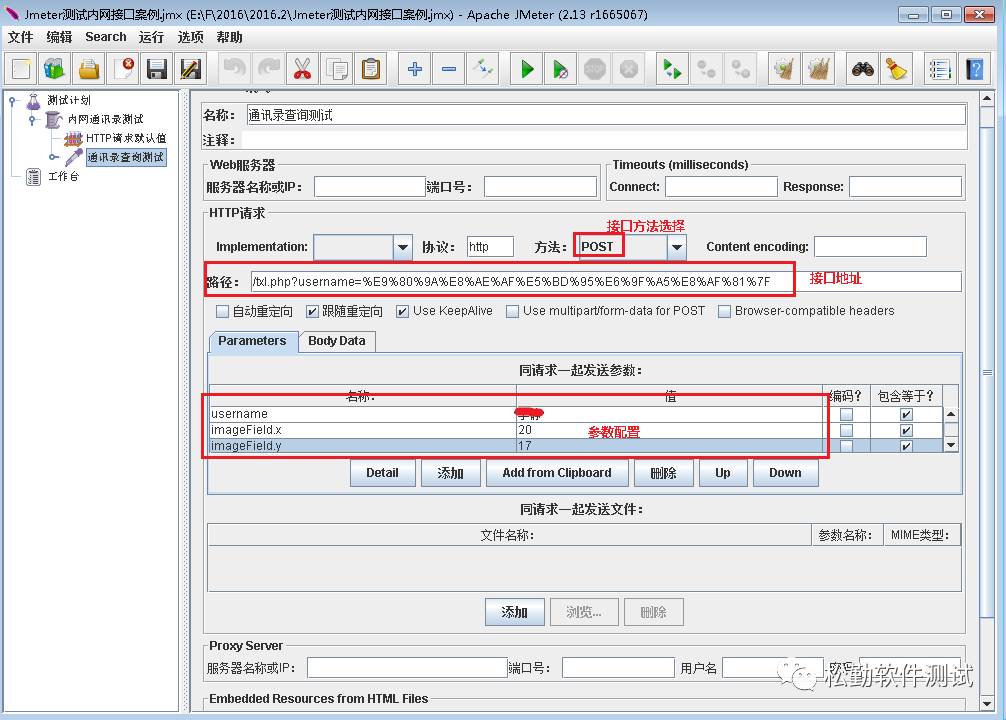Click the Cut scissors icon
The height and width of the screenshot is (720, 1006).
click(302, 69)
